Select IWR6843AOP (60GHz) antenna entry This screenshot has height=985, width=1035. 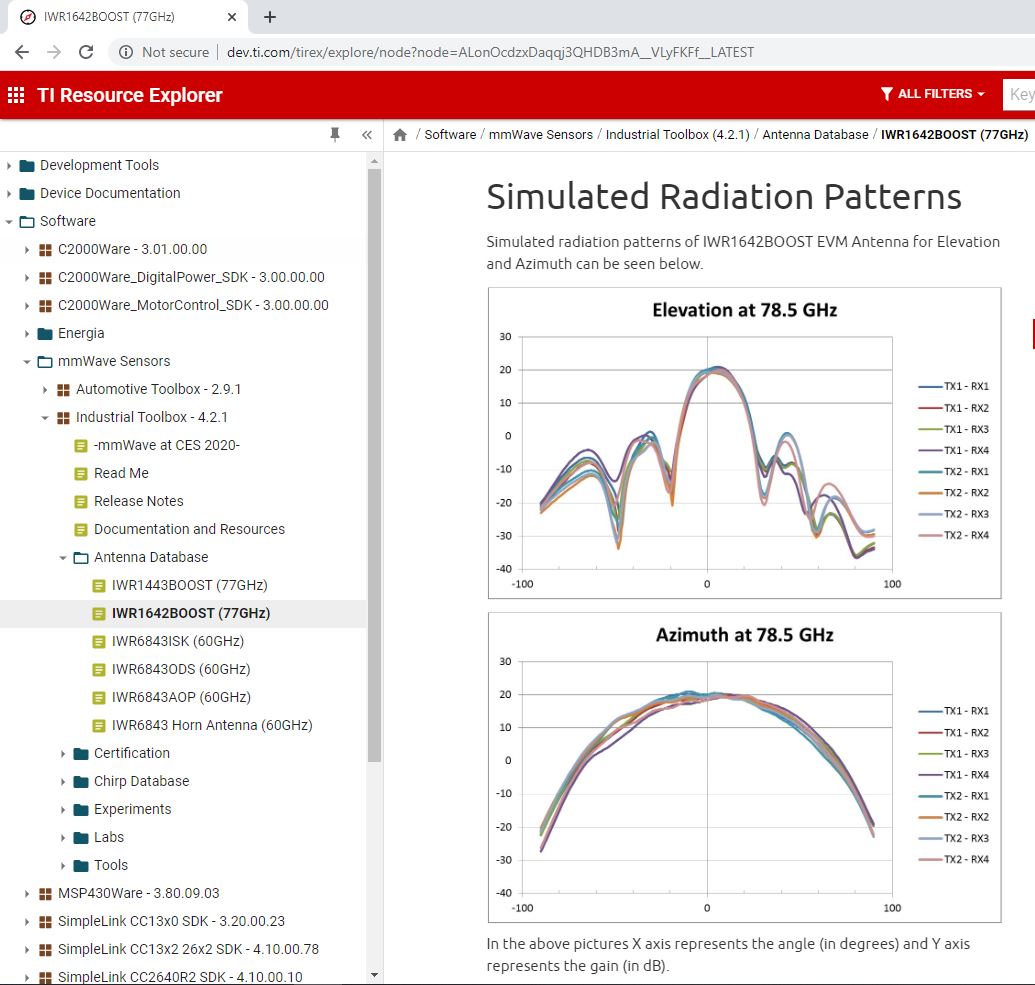click(x=181, y=697)
